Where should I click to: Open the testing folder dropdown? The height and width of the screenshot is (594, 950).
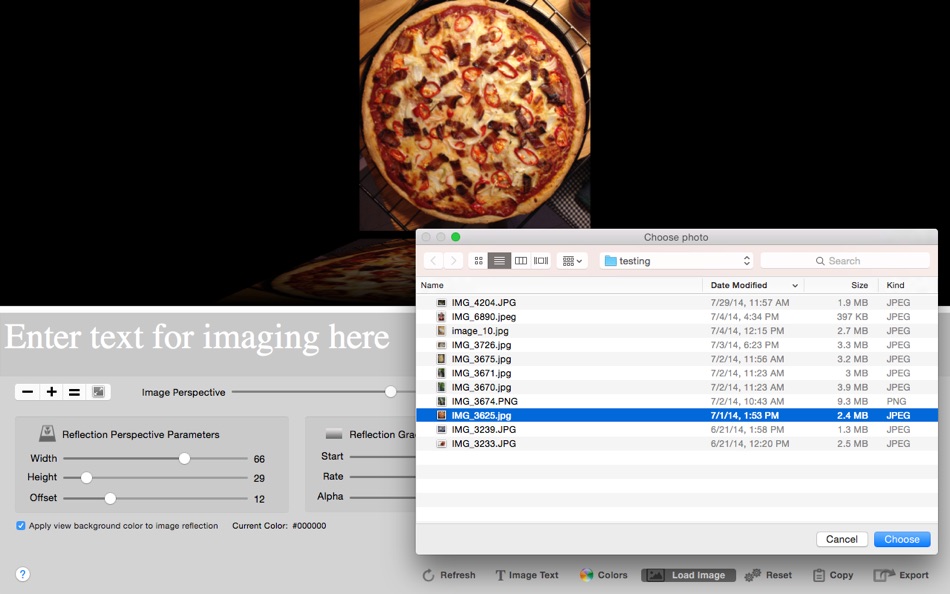point(676,259)
